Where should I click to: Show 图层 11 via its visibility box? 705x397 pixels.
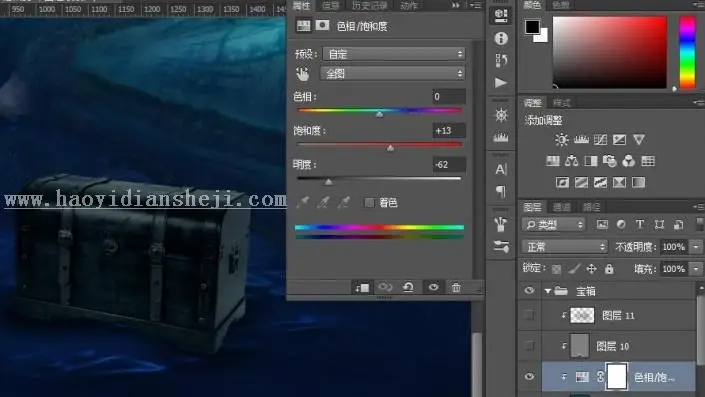point(529,315)
